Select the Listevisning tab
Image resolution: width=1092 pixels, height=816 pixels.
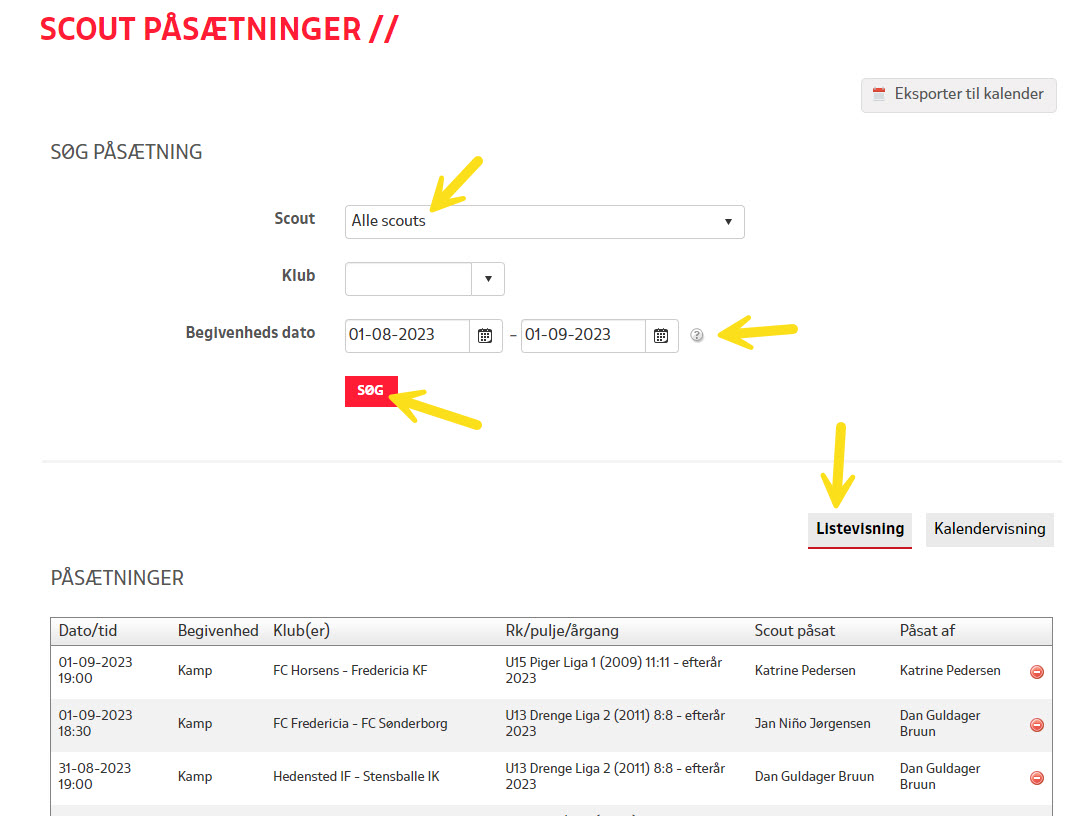(859, 529)
